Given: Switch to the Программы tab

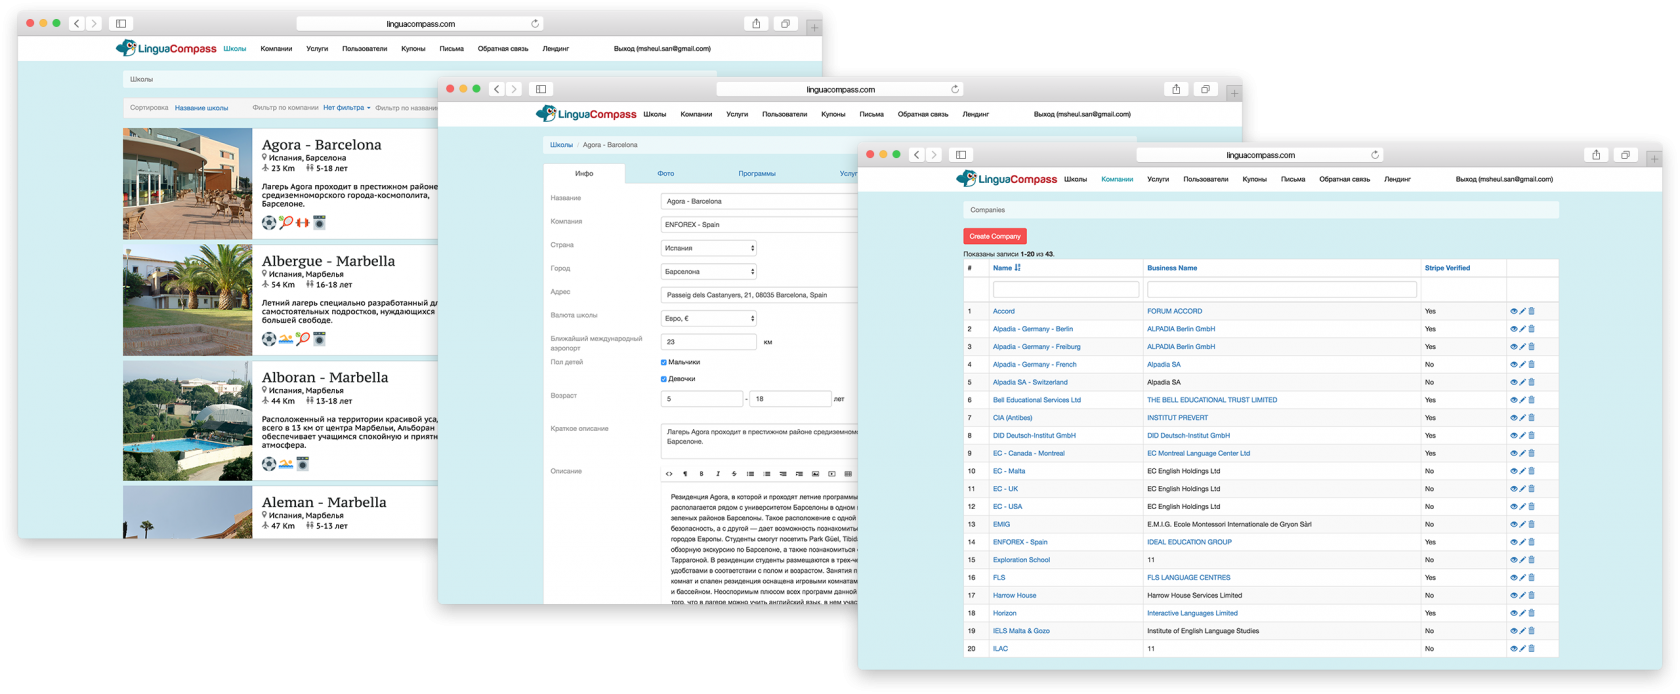Looking at the screenshot, I should (x=757, y=174).
